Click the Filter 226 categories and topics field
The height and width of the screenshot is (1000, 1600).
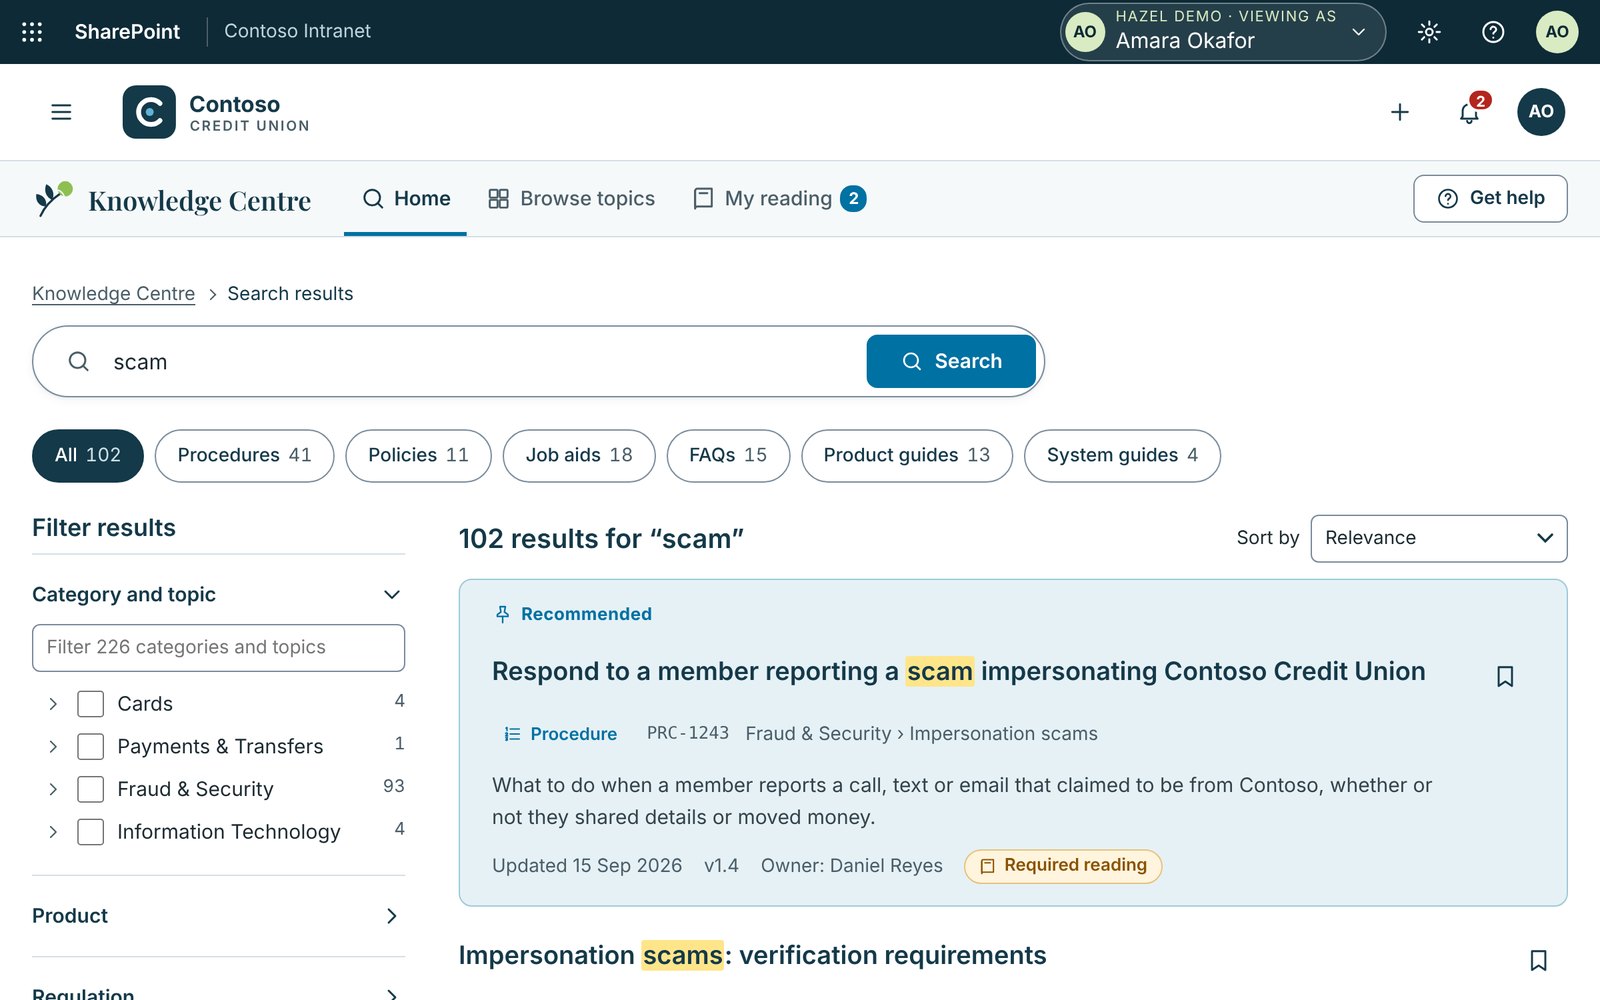coord(218,648)
